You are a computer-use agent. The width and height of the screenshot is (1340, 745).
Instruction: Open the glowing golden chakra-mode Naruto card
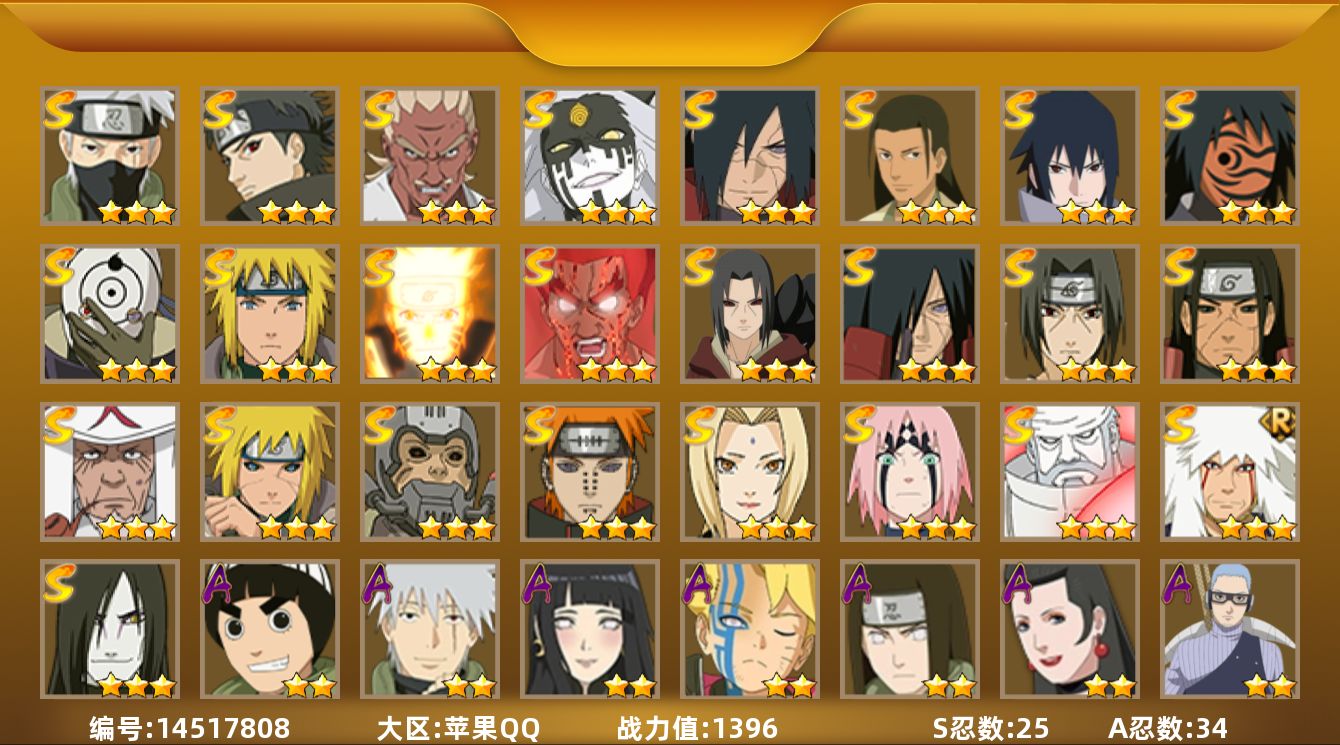click(429, 313)
